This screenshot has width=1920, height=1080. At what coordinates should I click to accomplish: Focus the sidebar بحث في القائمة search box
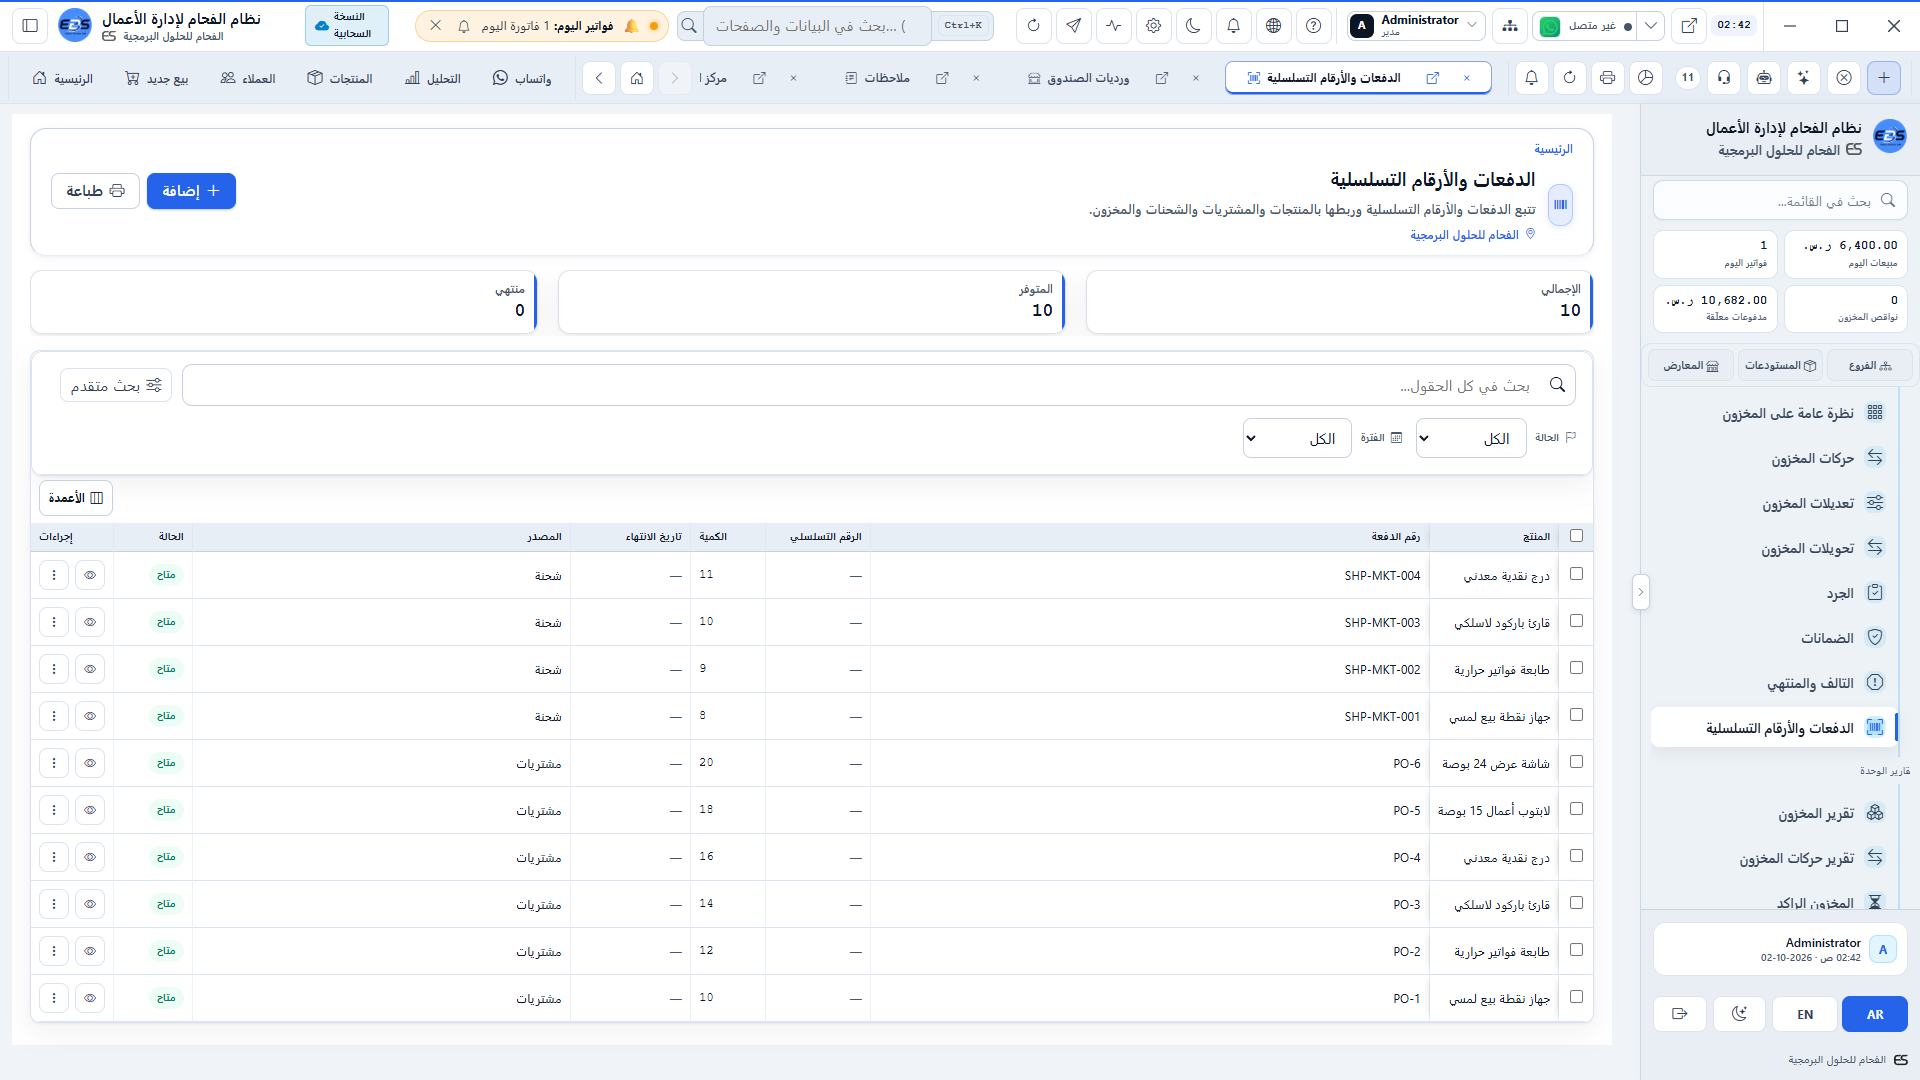tap(1780, 201)
